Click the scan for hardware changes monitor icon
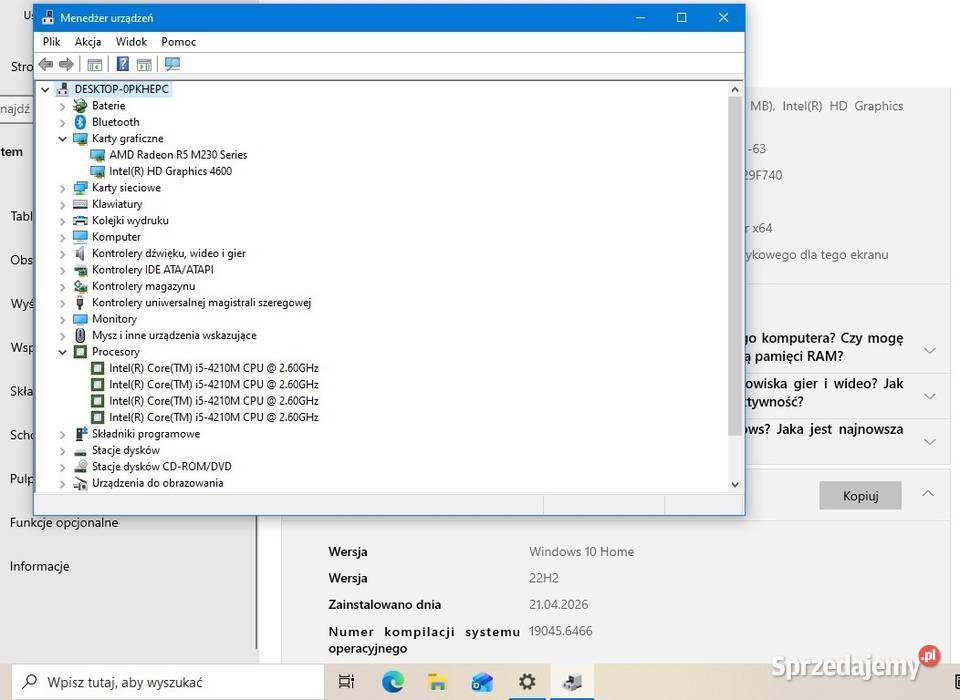 pyautogui.click(x=173, y=64)
